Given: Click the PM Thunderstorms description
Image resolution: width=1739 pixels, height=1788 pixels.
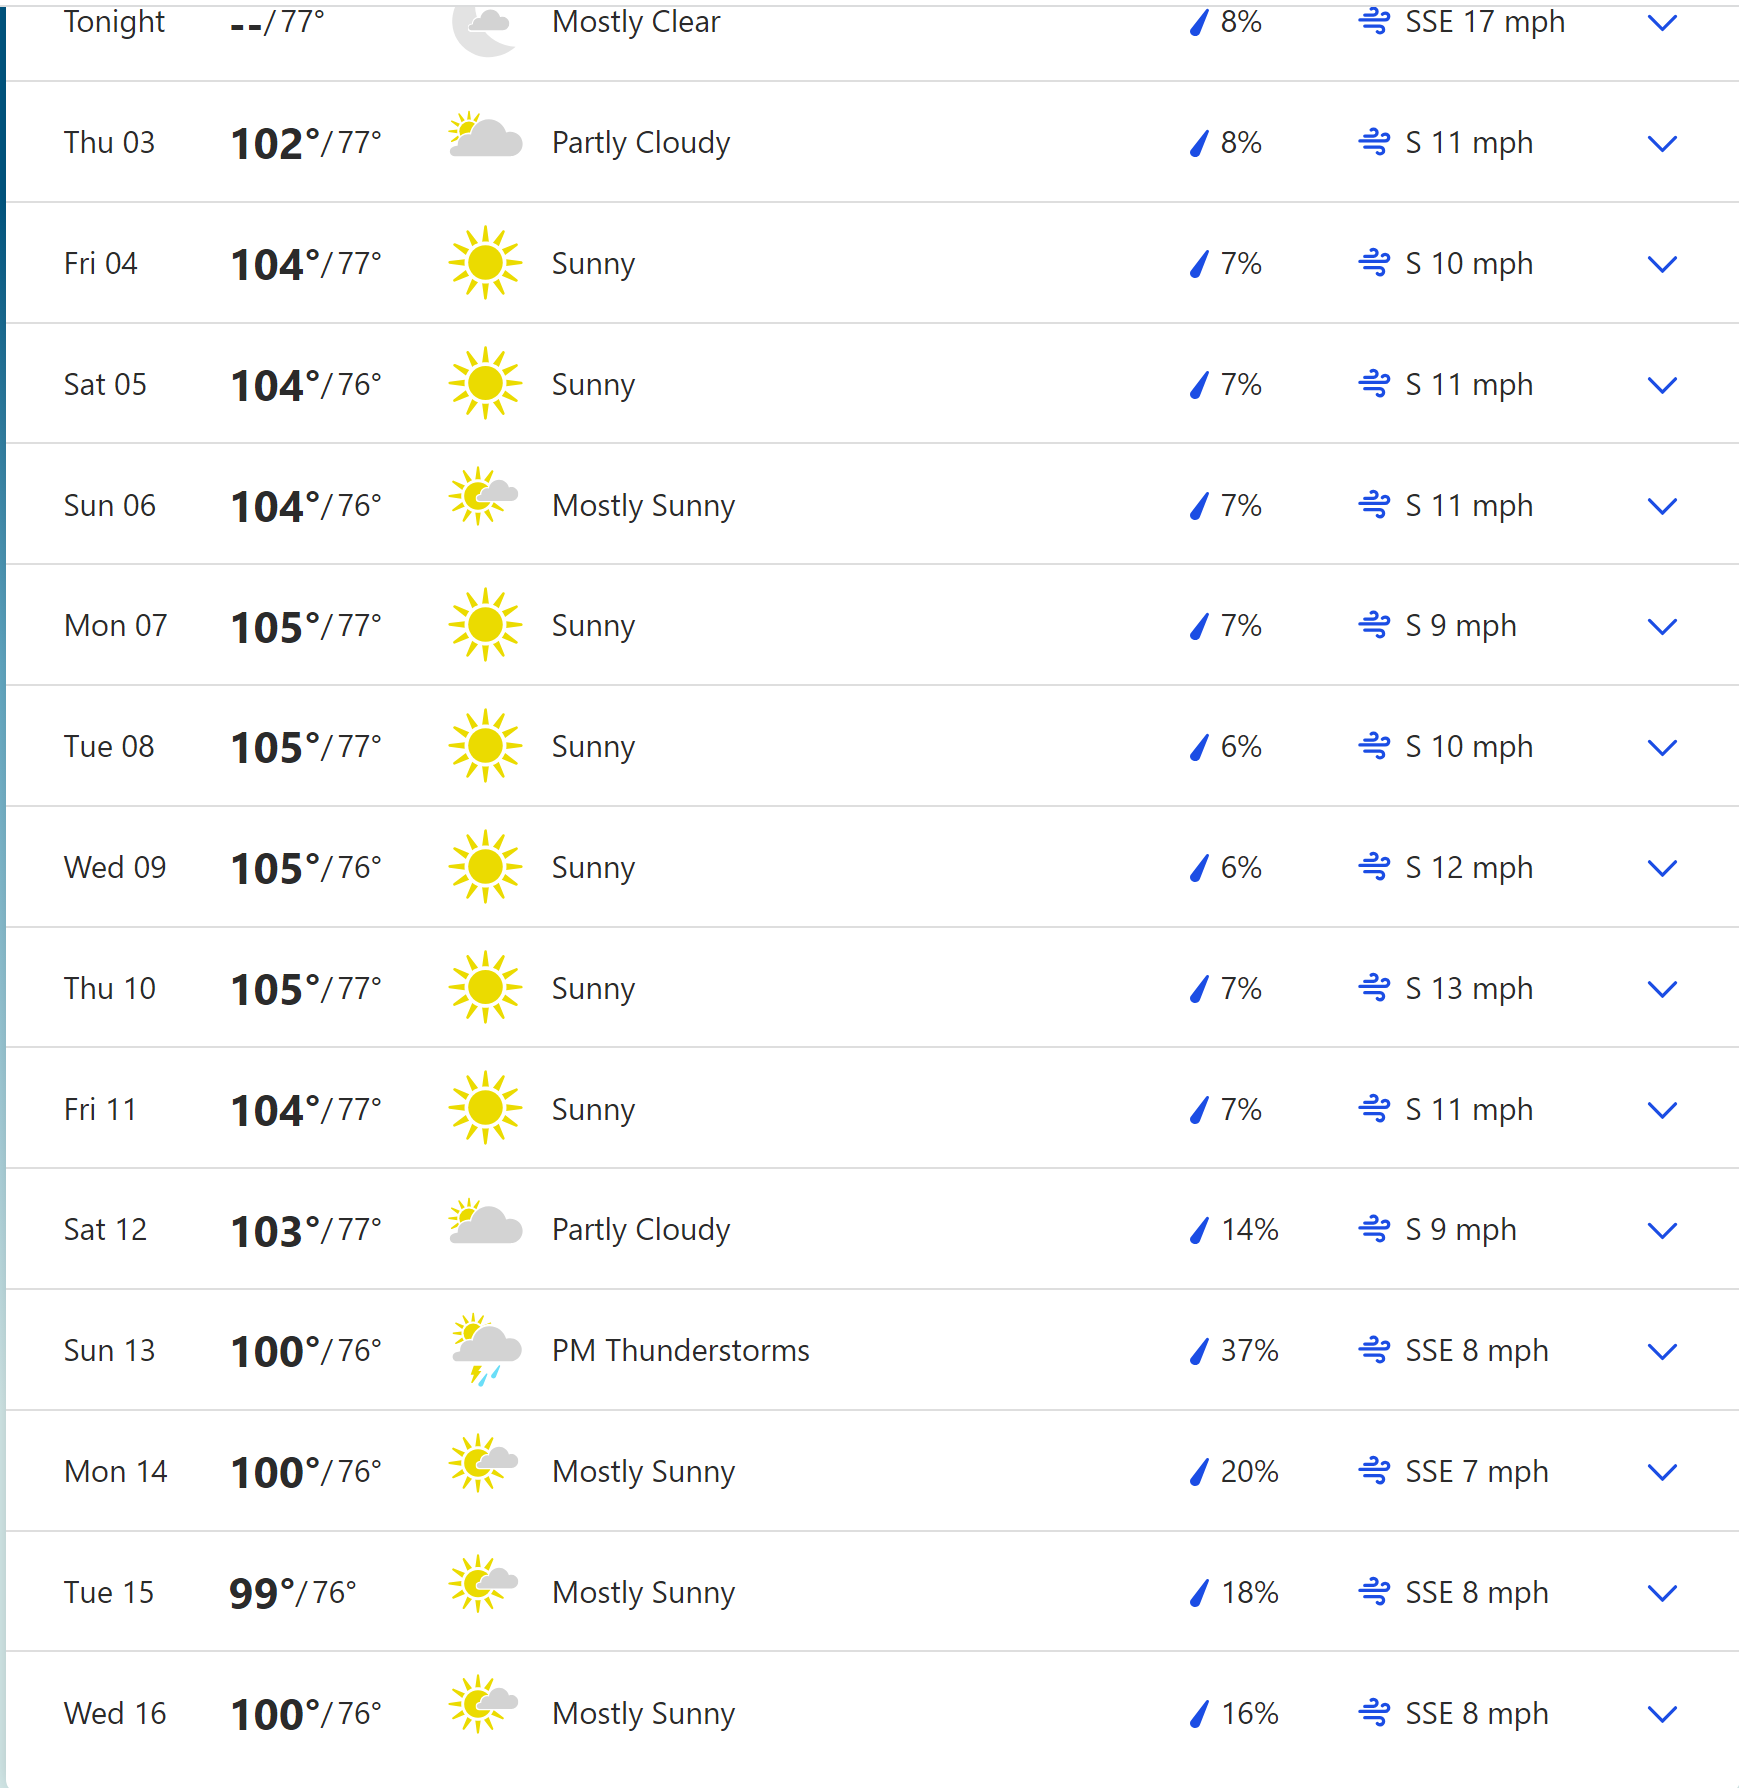Looking at the screenshot, I should (681, 1350).
